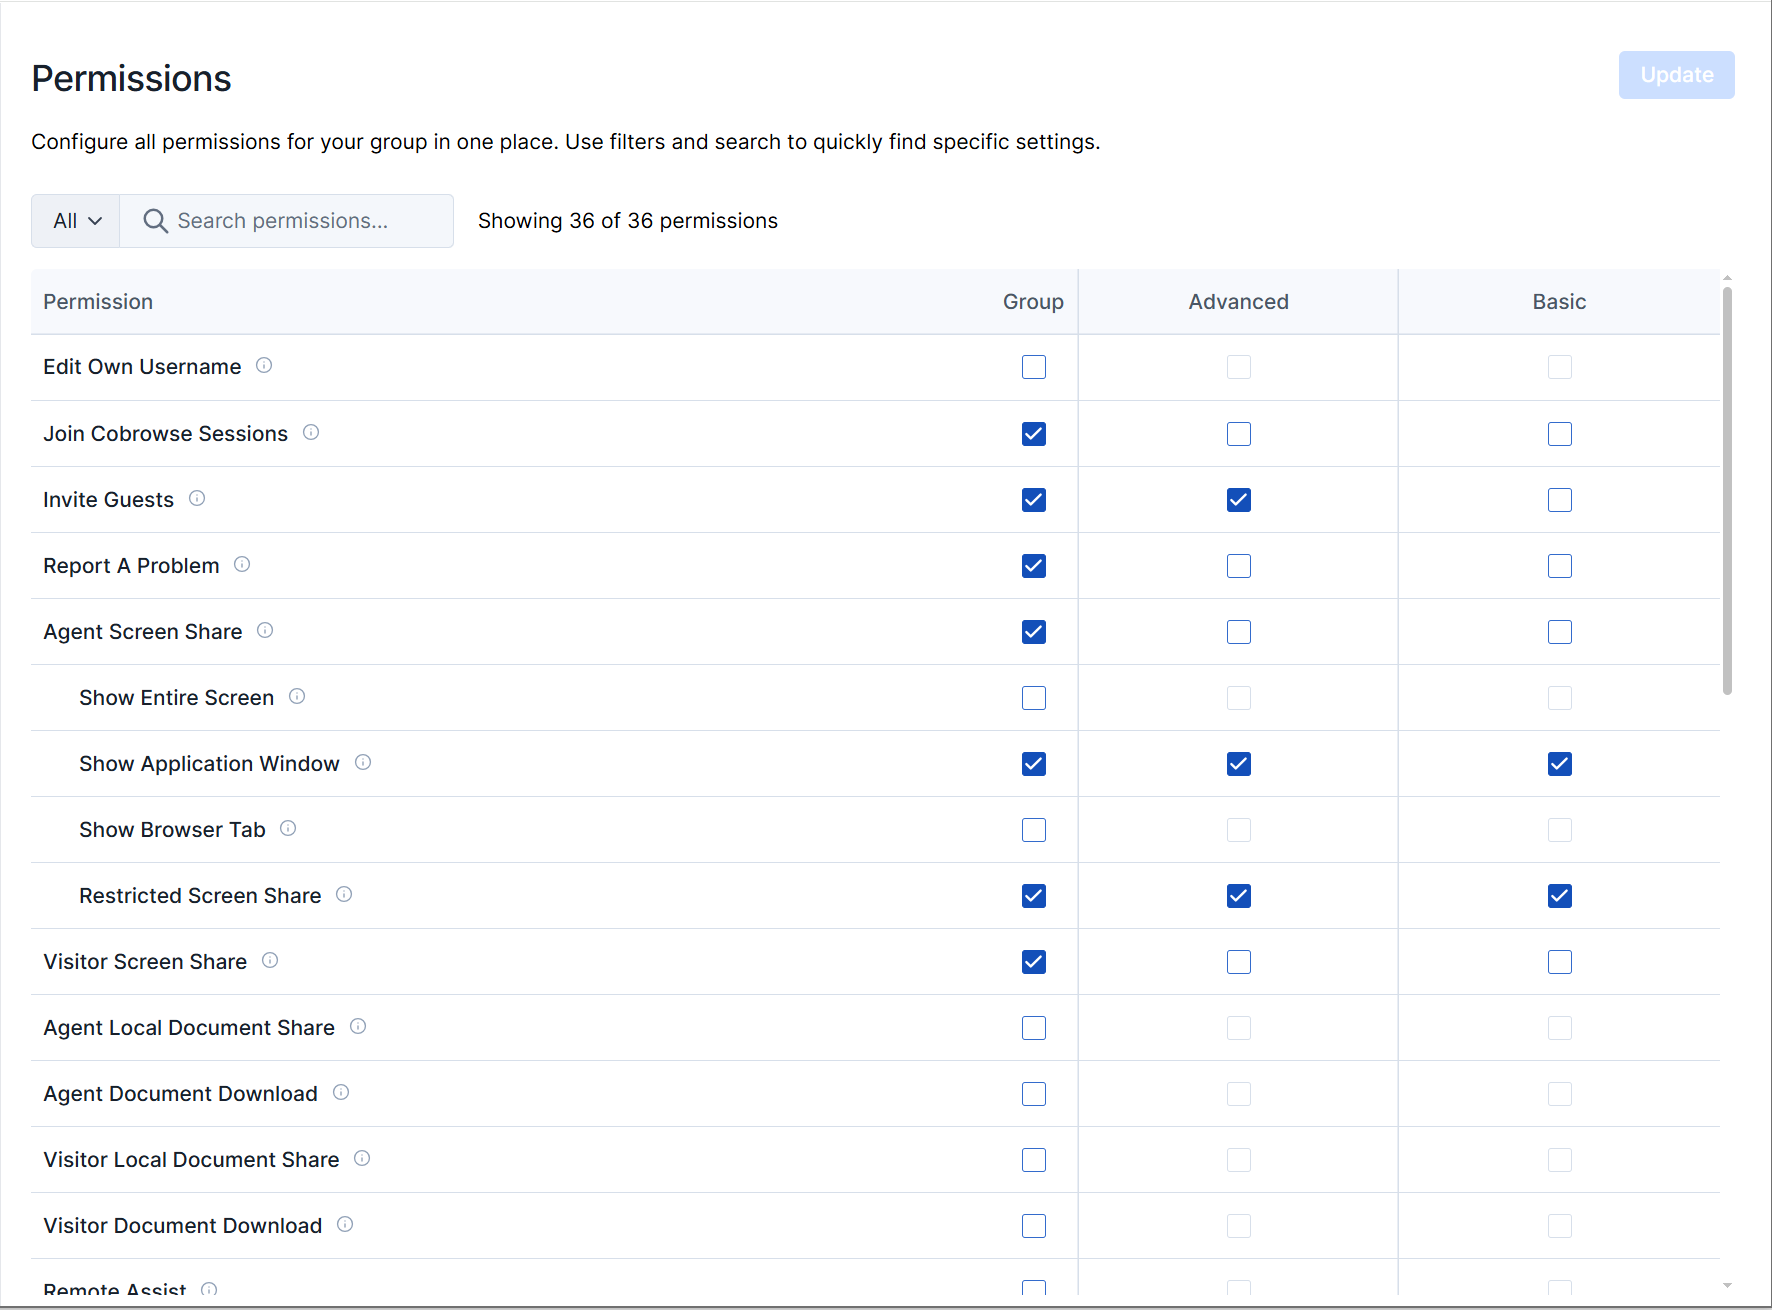Uncheck Show Application Window under Basic
This screenshot has width=1772, height=1310.
coord(1559,763)
